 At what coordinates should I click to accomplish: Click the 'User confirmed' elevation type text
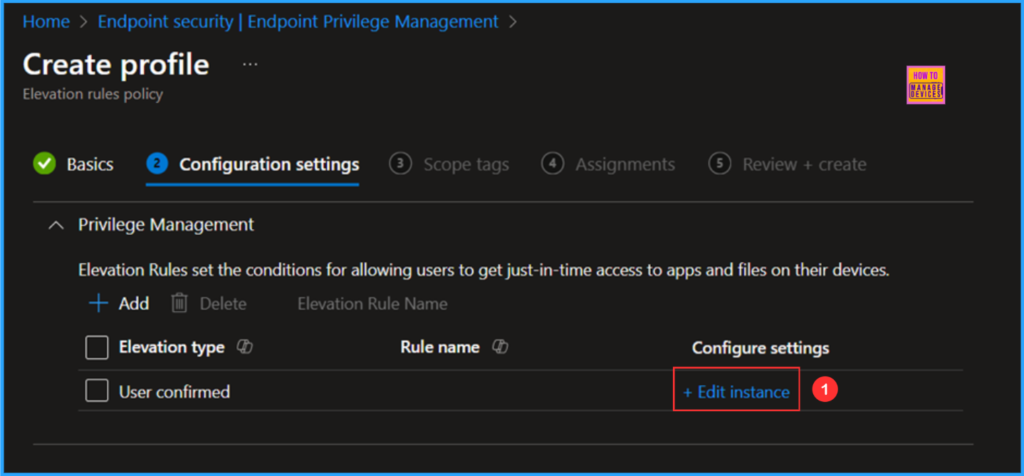click(174, 392)
